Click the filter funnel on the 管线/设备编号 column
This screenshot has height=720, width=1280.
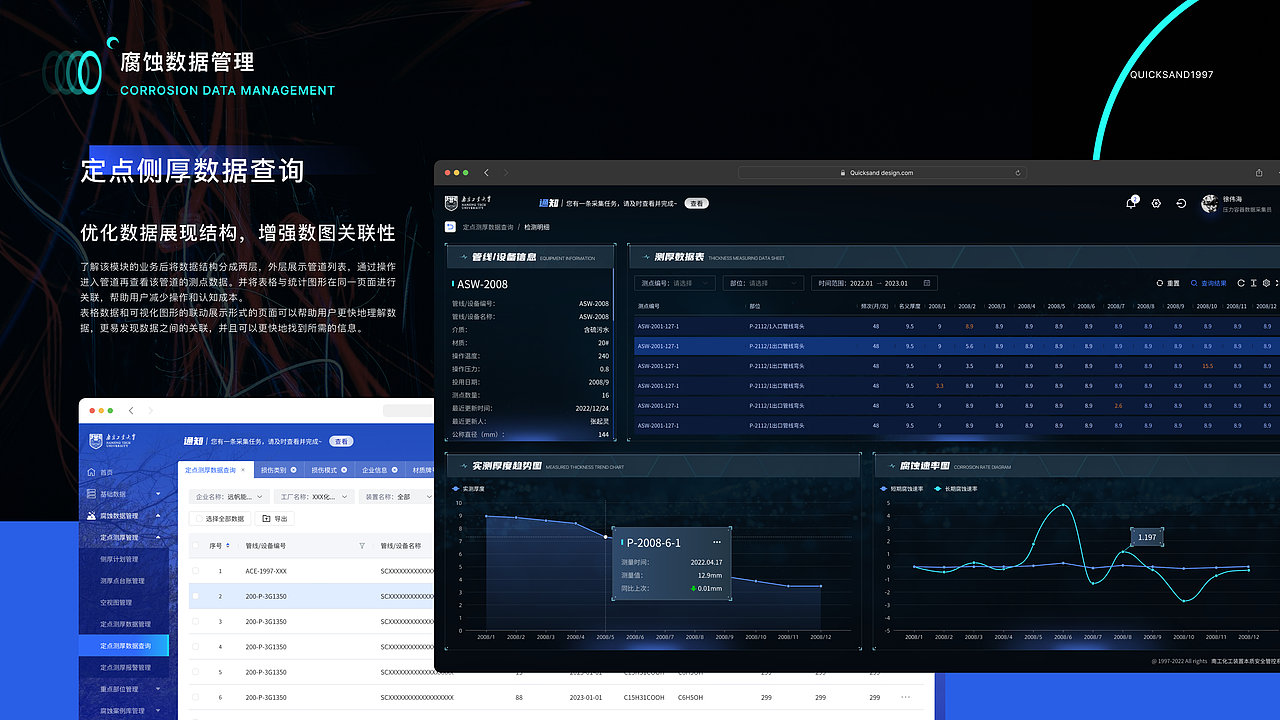coord(362,544)
